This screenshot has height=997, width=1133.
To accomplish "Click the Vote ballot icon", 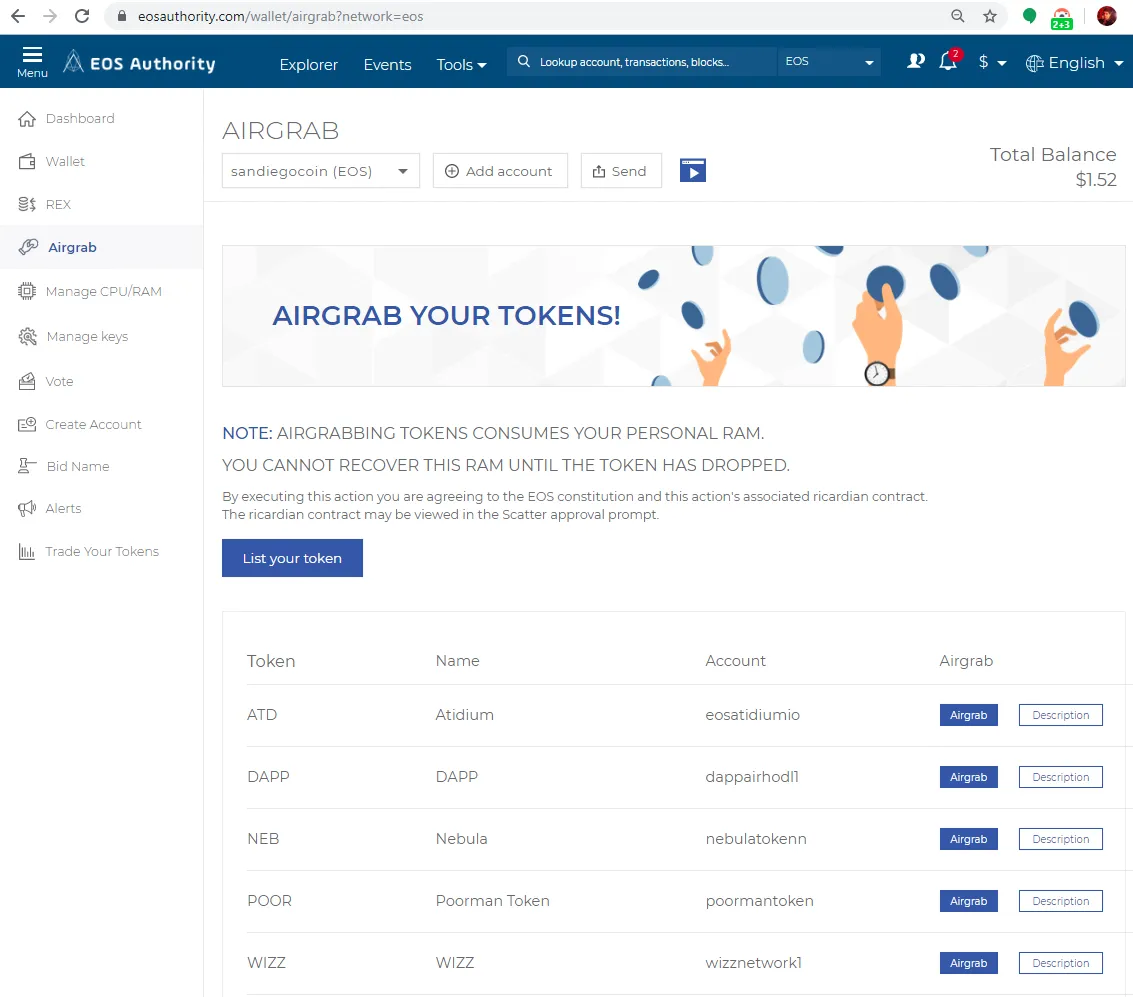I will (27, 381).
